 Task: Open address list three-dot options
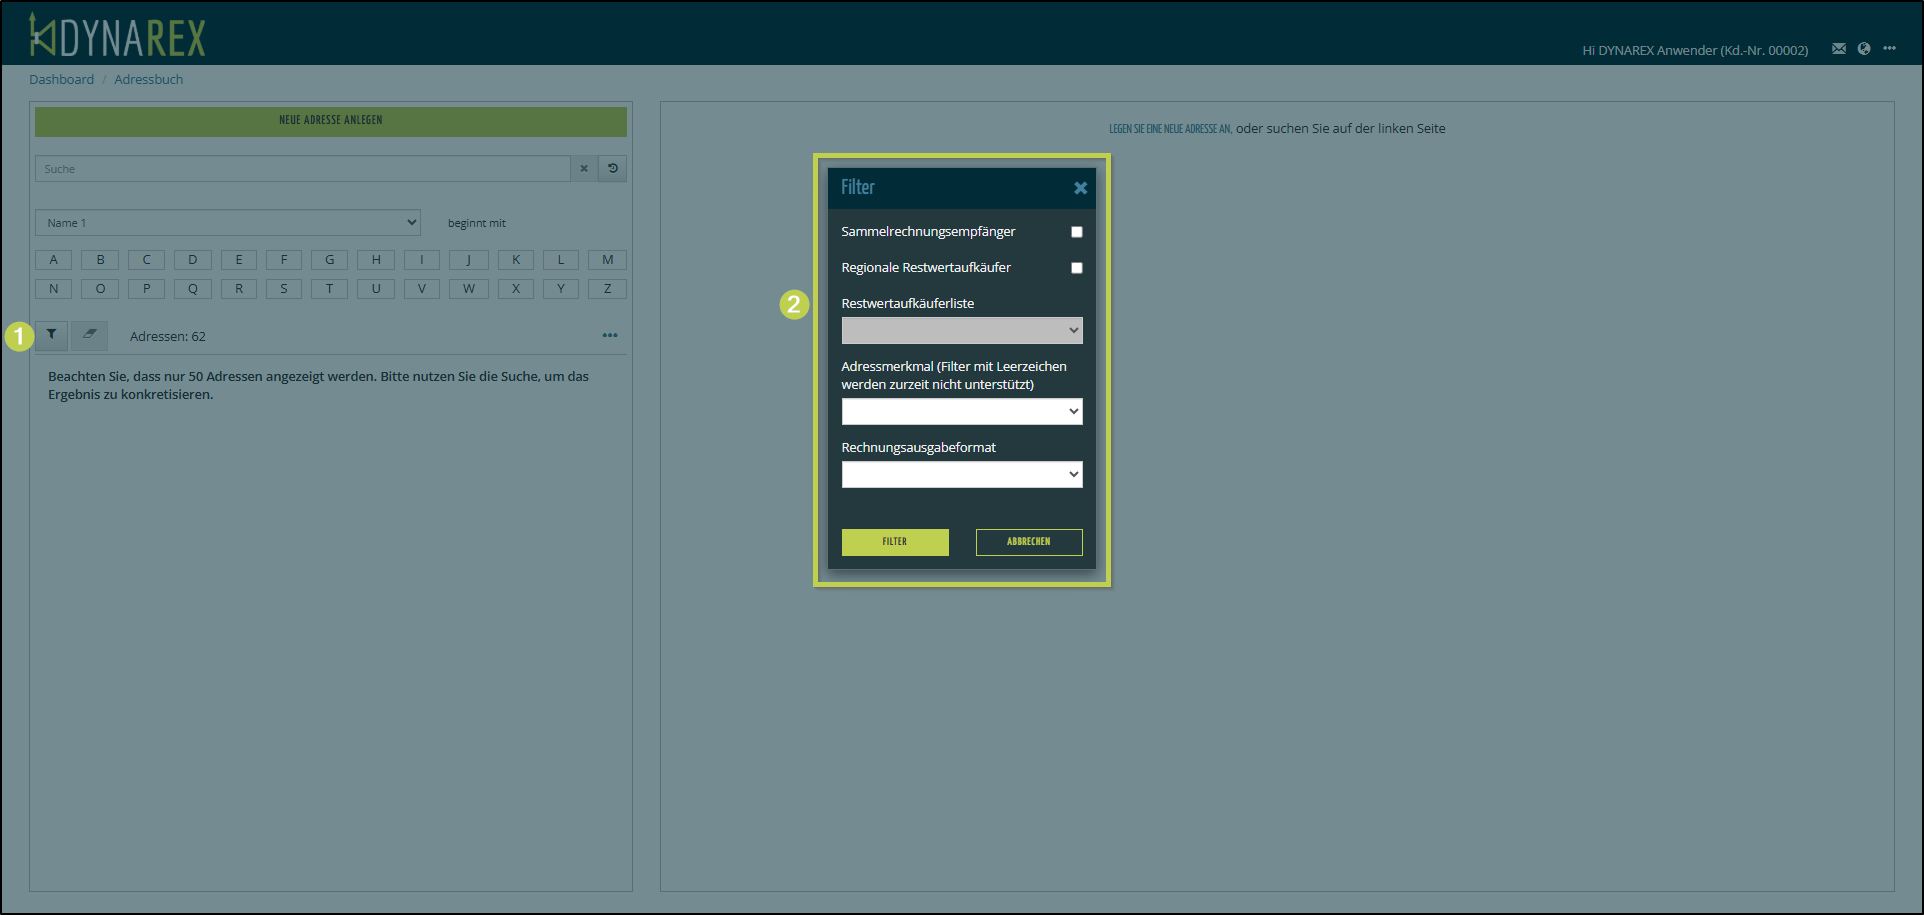point(610,336)
